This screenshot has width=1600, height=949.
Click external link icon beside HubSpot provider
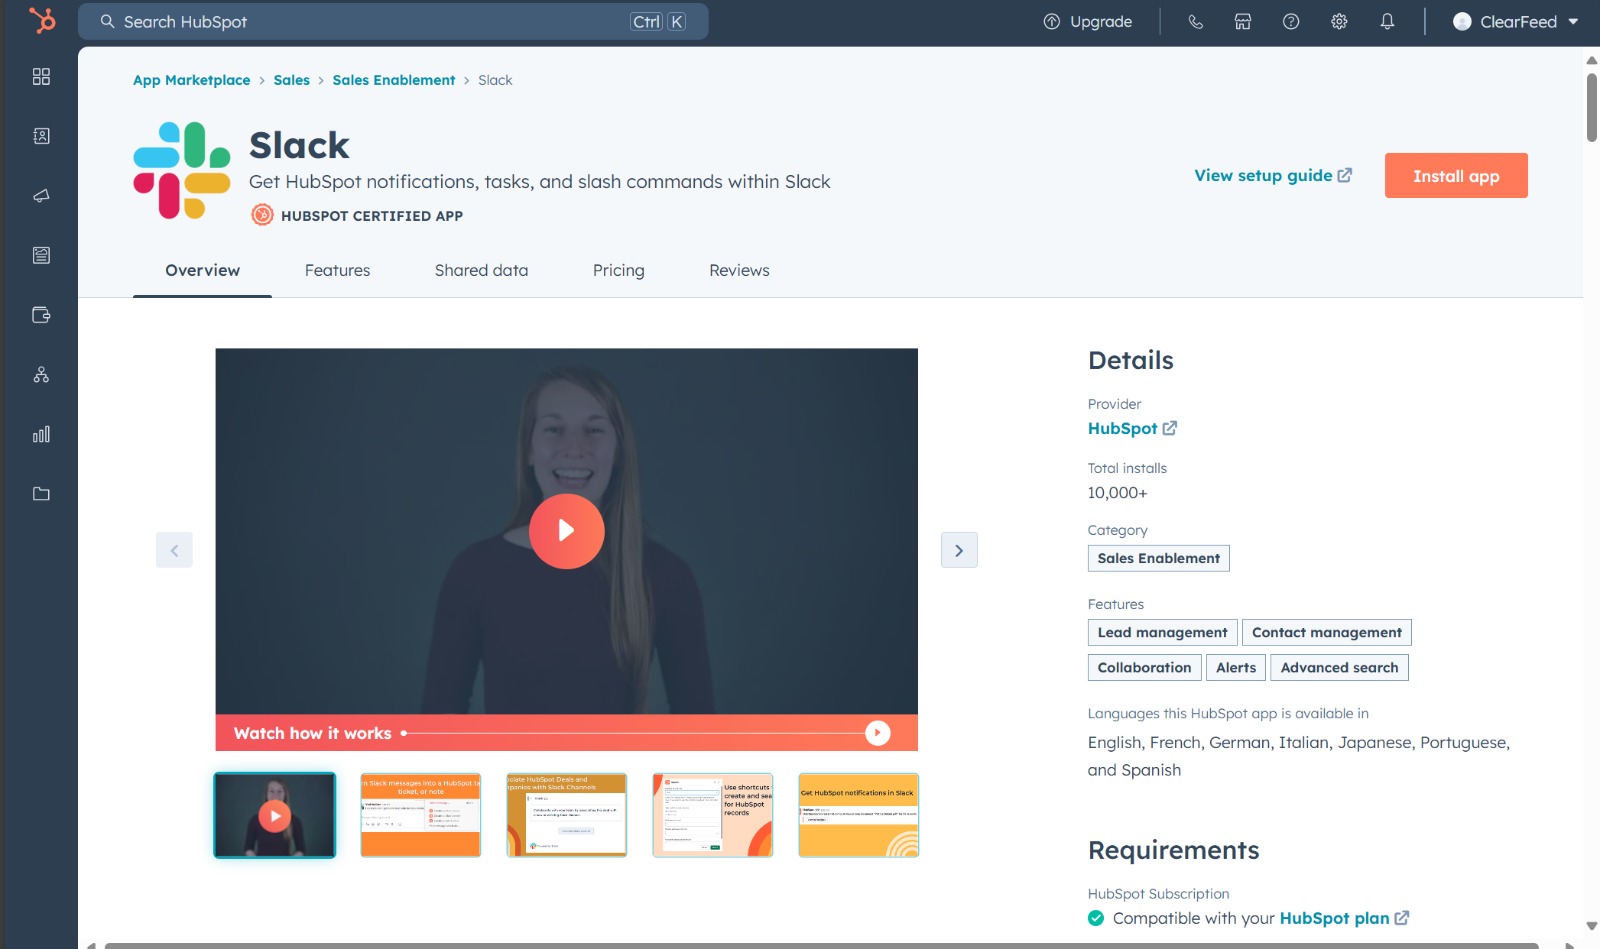pyautogui.click(x=1170, y=428)
